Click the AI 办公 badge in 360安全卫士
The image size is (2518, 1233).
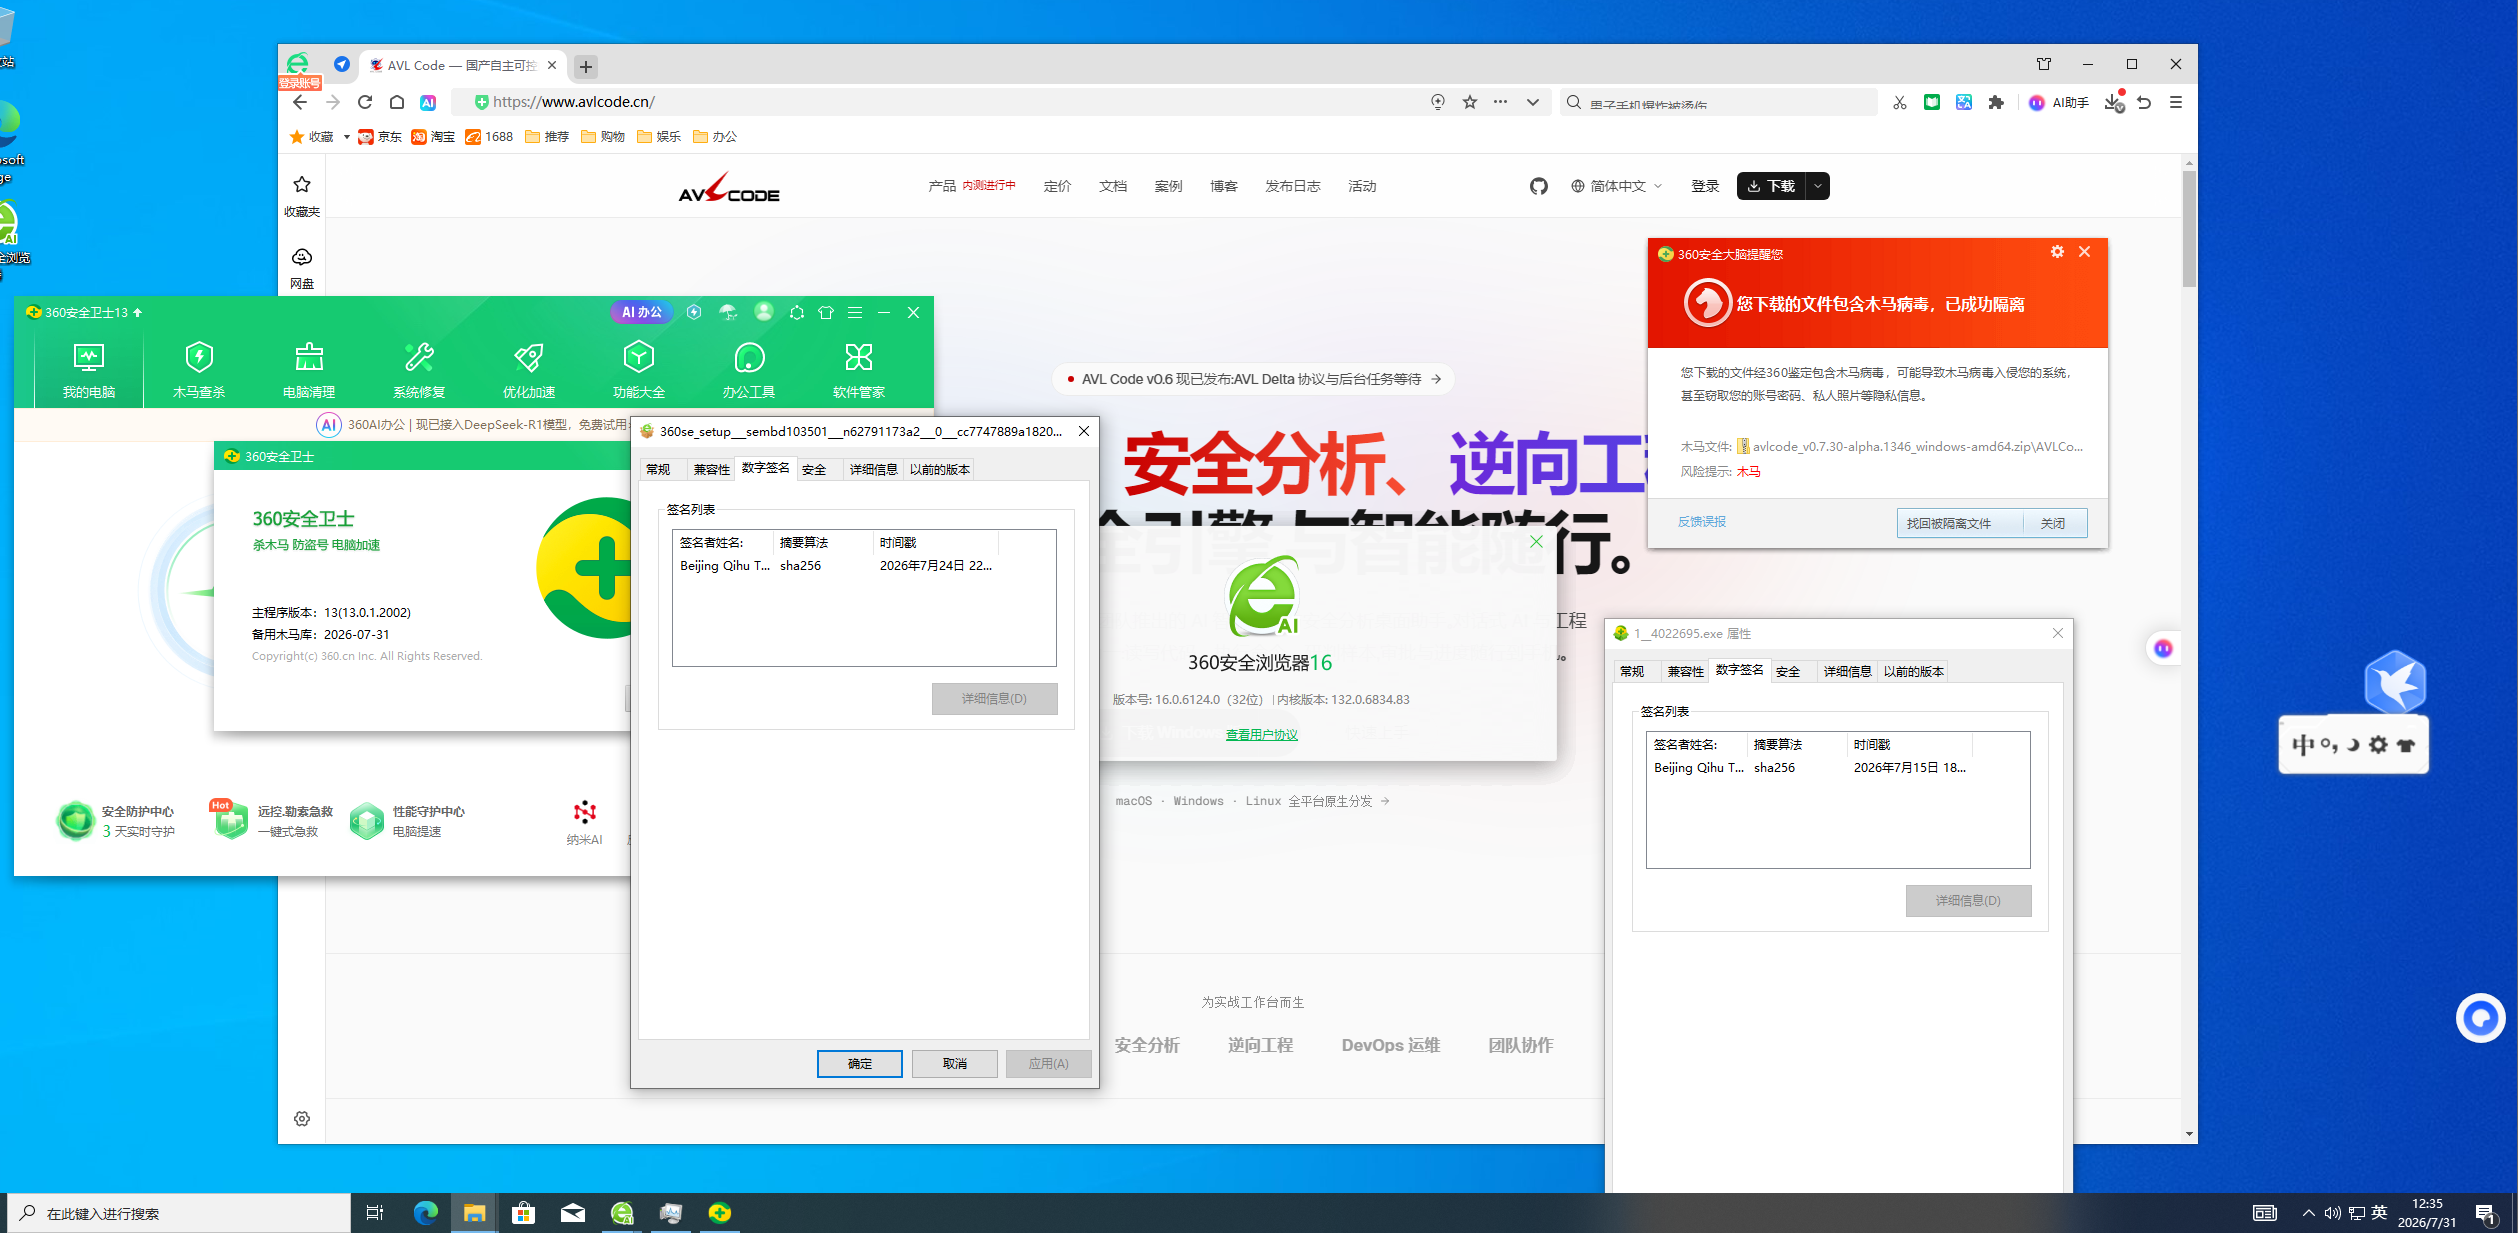(x=641, y=312)
